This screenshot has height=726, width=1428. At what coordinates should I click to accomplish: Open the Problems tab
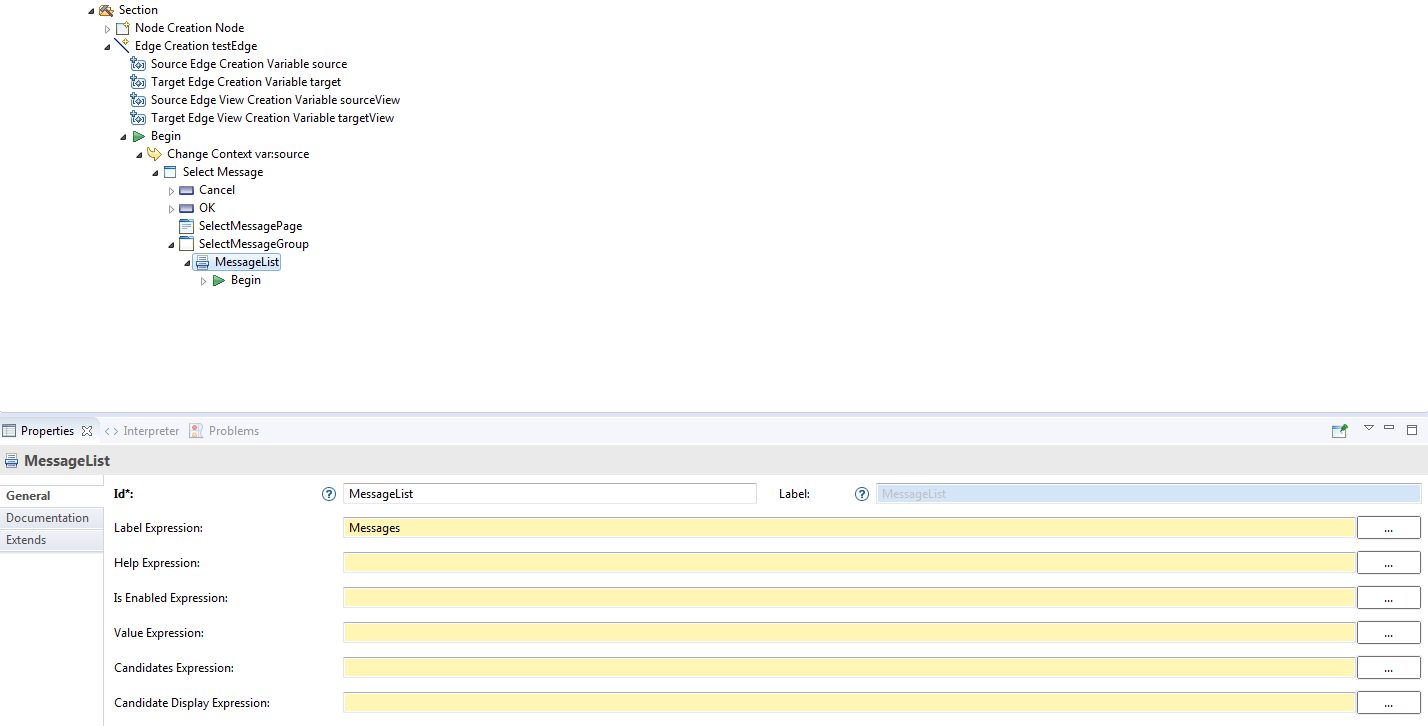(233, 431)
